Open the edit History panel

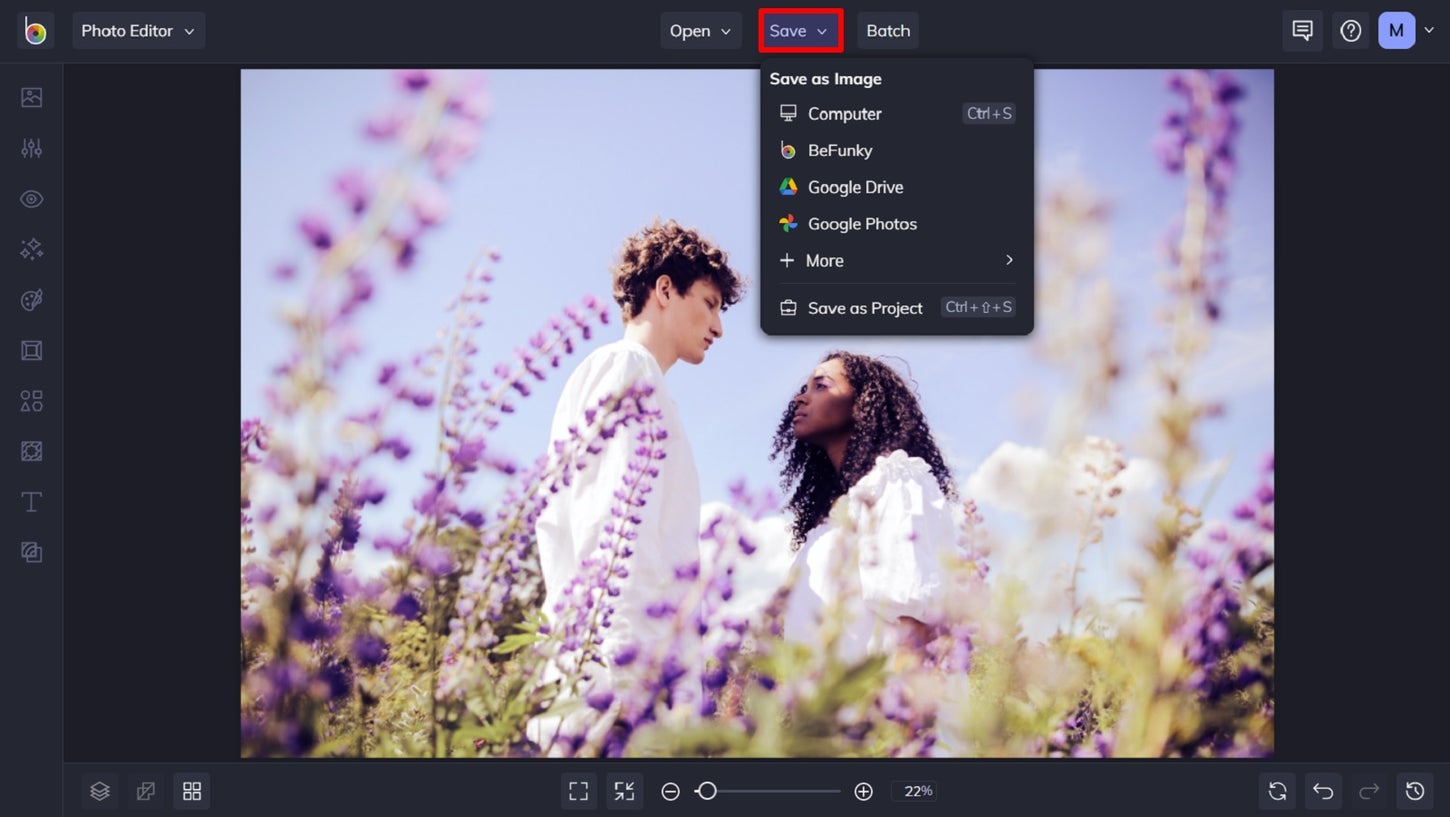coord(1415,791)
